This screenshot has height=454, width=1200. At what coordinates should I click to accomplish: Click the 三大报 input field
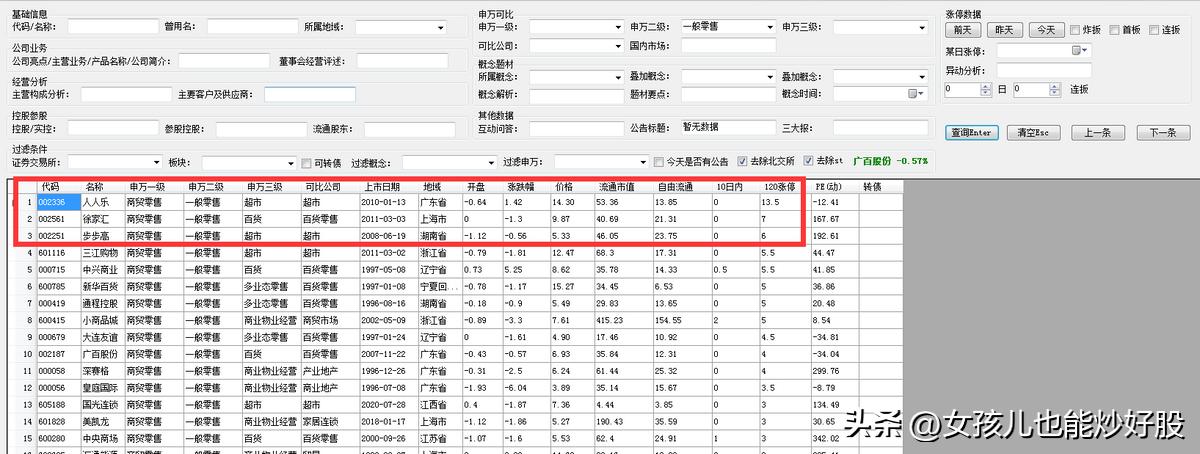(881, 128)
